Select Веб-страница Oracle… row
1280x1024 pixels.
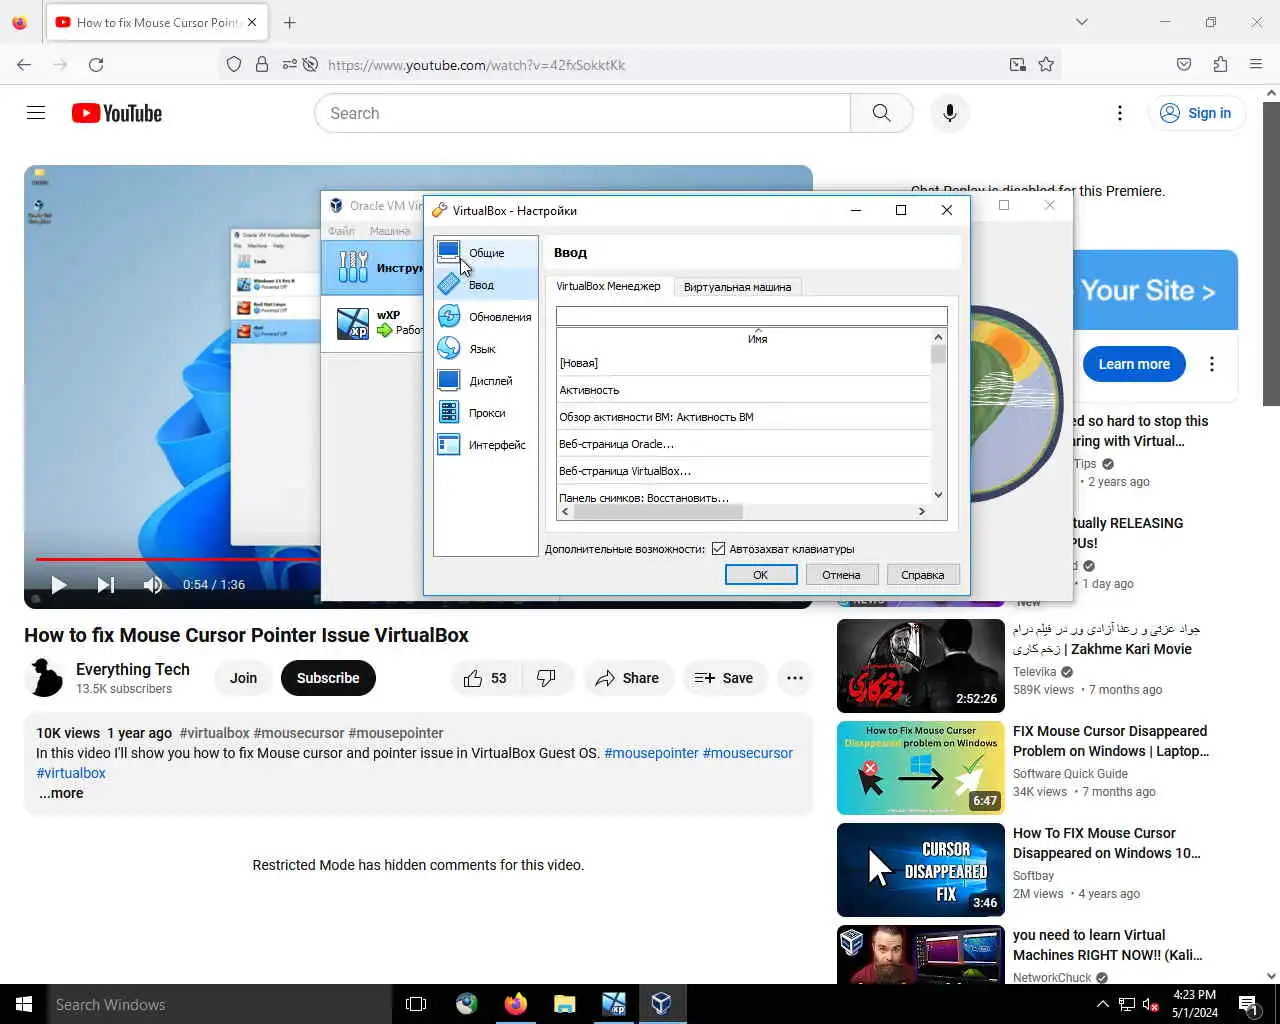point(744,444)
